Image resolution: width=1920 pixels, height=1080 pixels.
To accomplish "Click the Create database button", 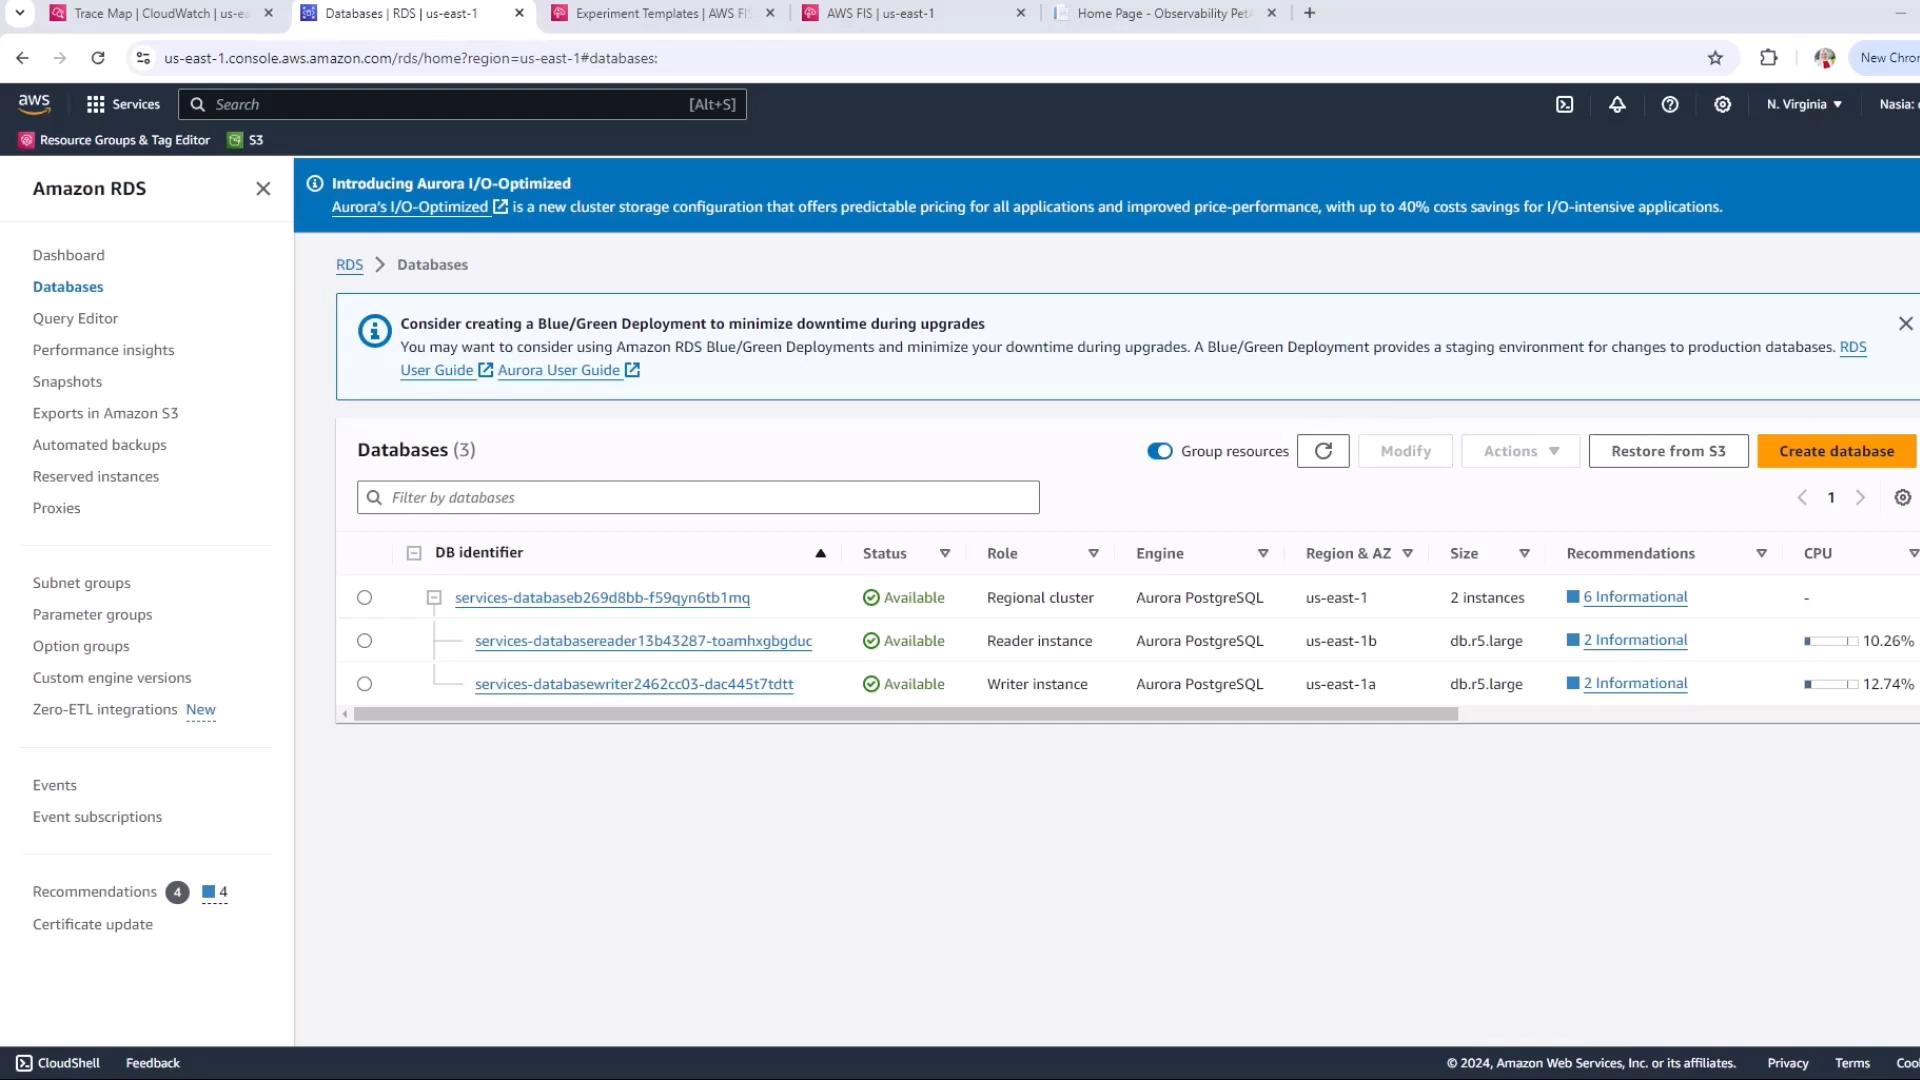I will (x=1836, y=451).
